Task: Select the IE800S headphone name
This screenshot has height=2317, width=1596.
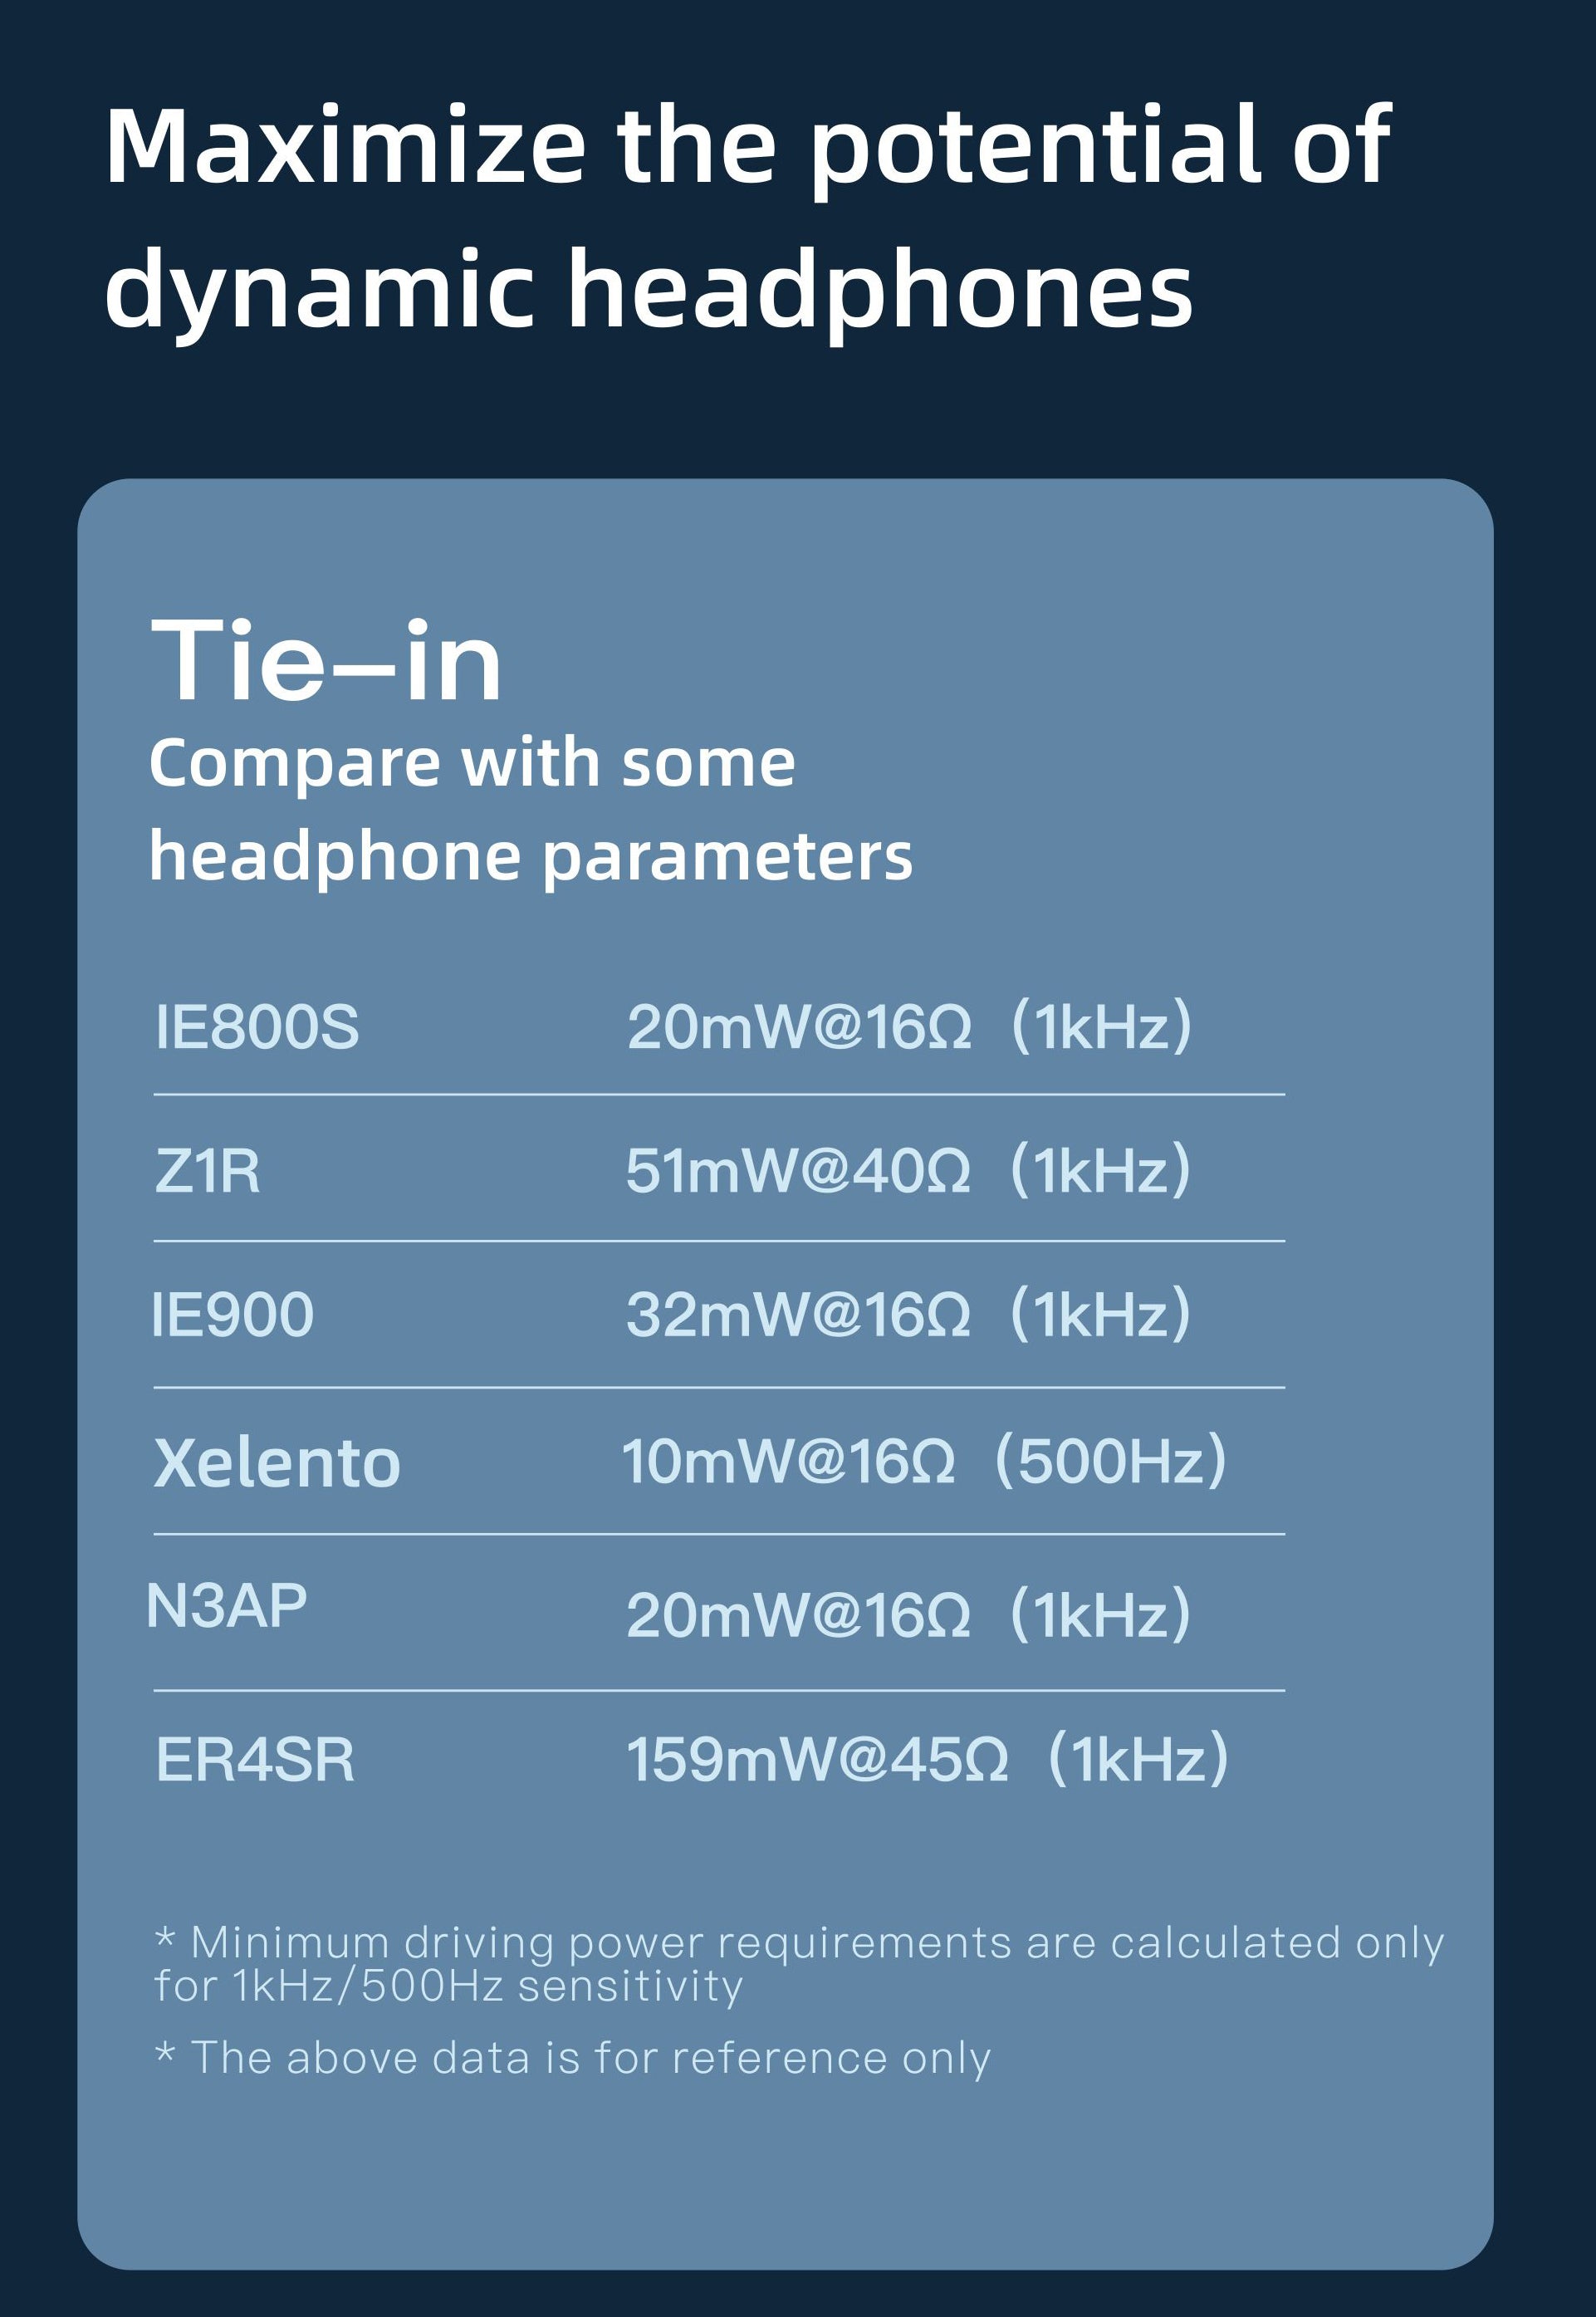Action: pos(257,1028)
